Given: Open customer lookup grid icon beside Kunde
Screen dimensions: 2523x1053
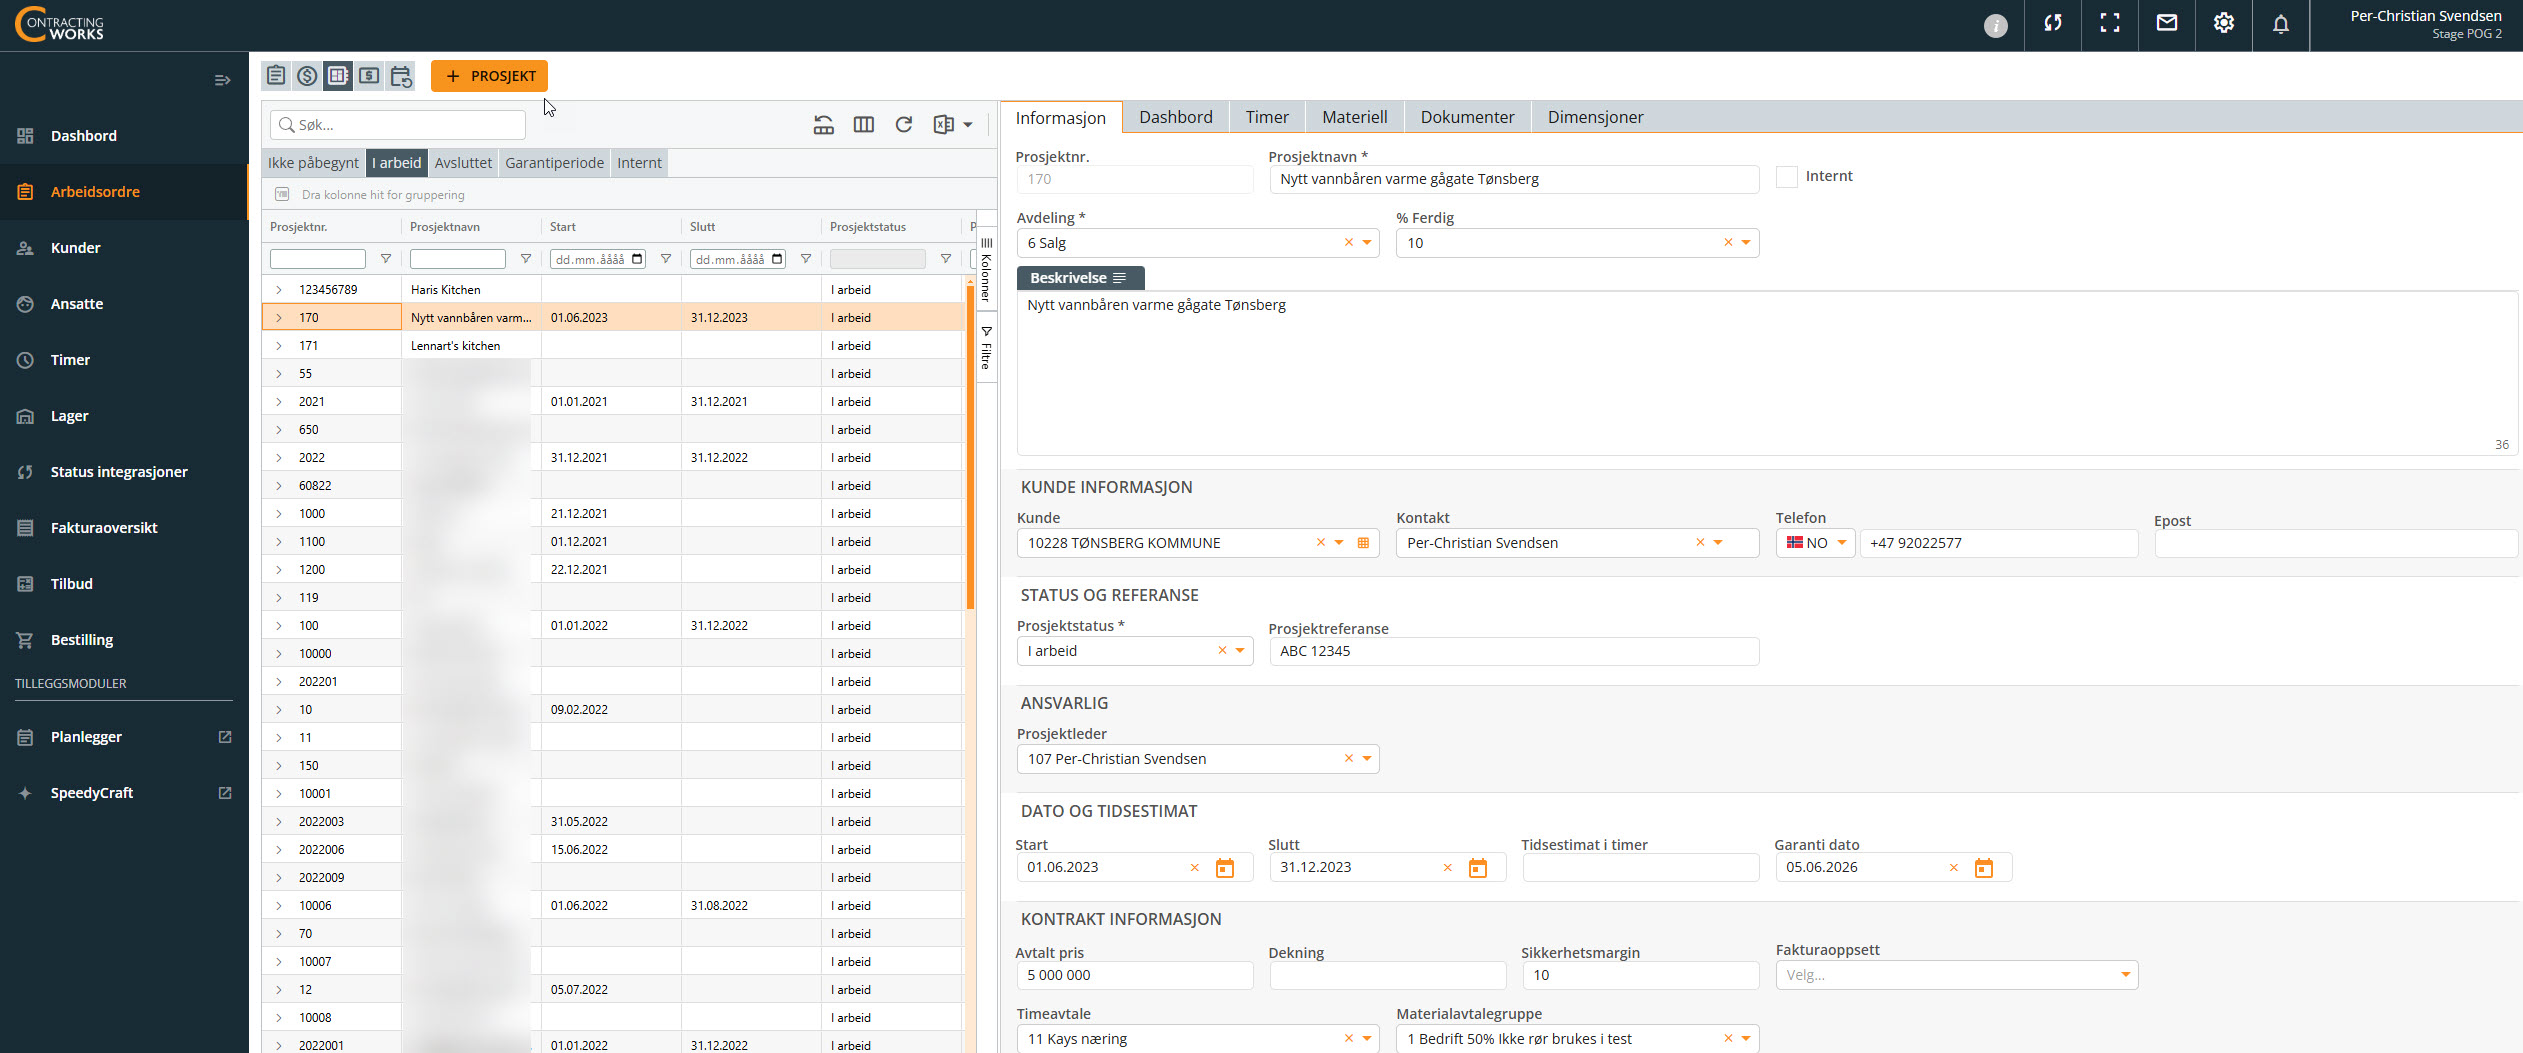Looking at the screenshot, I should [x=1363, y=543].
